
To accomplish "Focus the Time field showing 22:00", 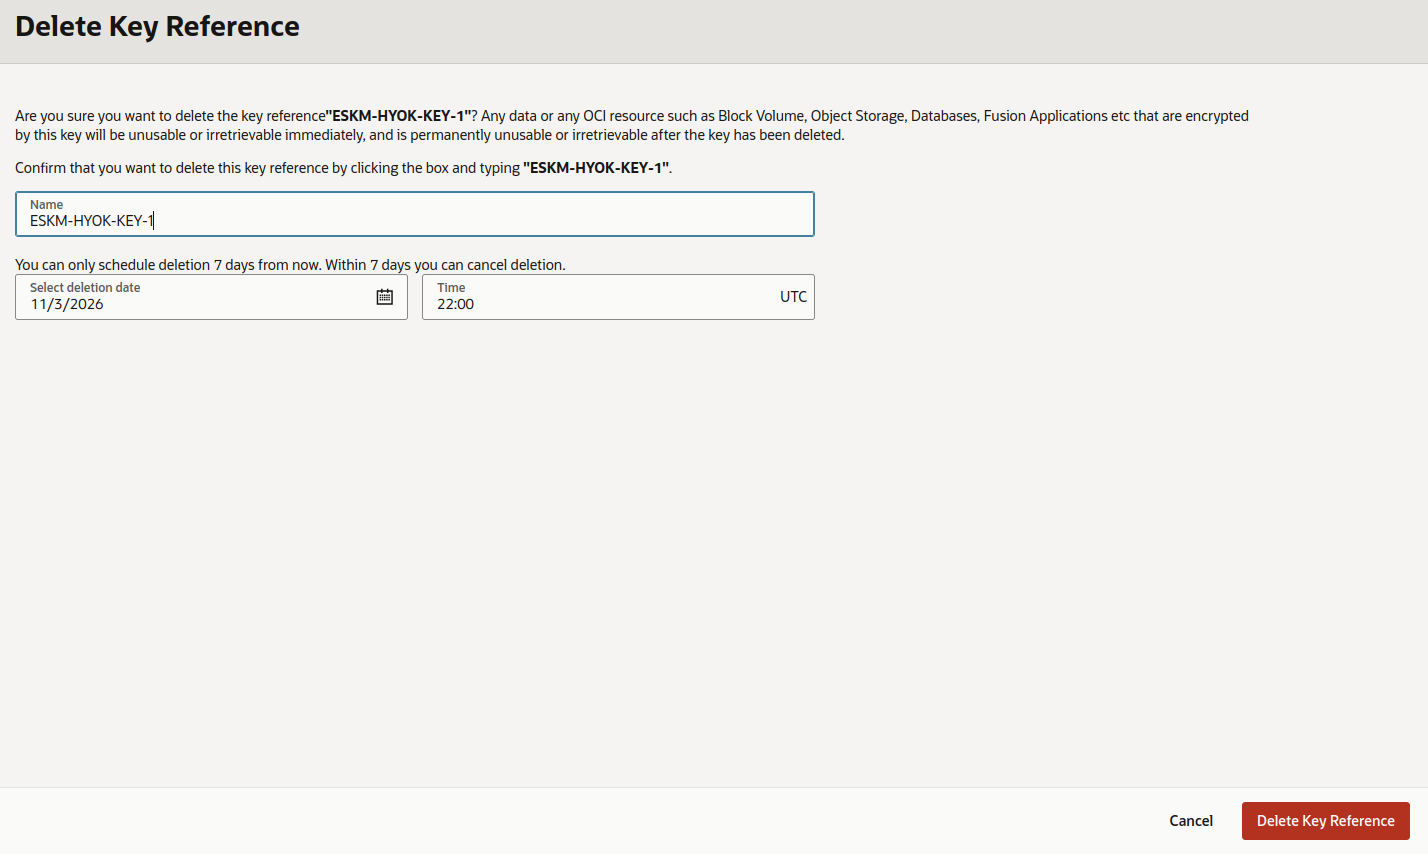I will point(618,297).
